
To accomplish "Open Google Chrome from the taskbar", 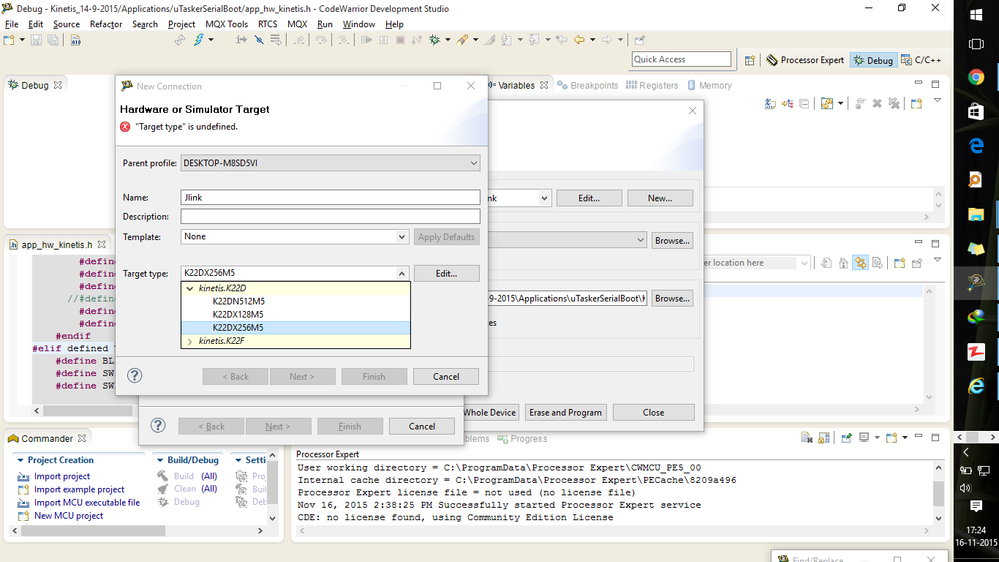I will click(975, 77).
